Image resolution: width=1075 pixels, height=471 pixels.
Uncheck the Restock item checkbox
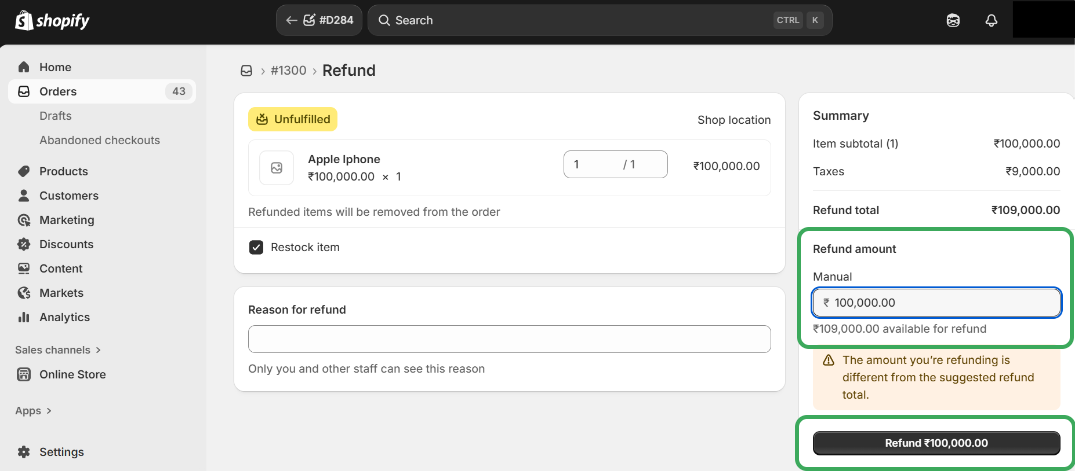click(256, 247)
